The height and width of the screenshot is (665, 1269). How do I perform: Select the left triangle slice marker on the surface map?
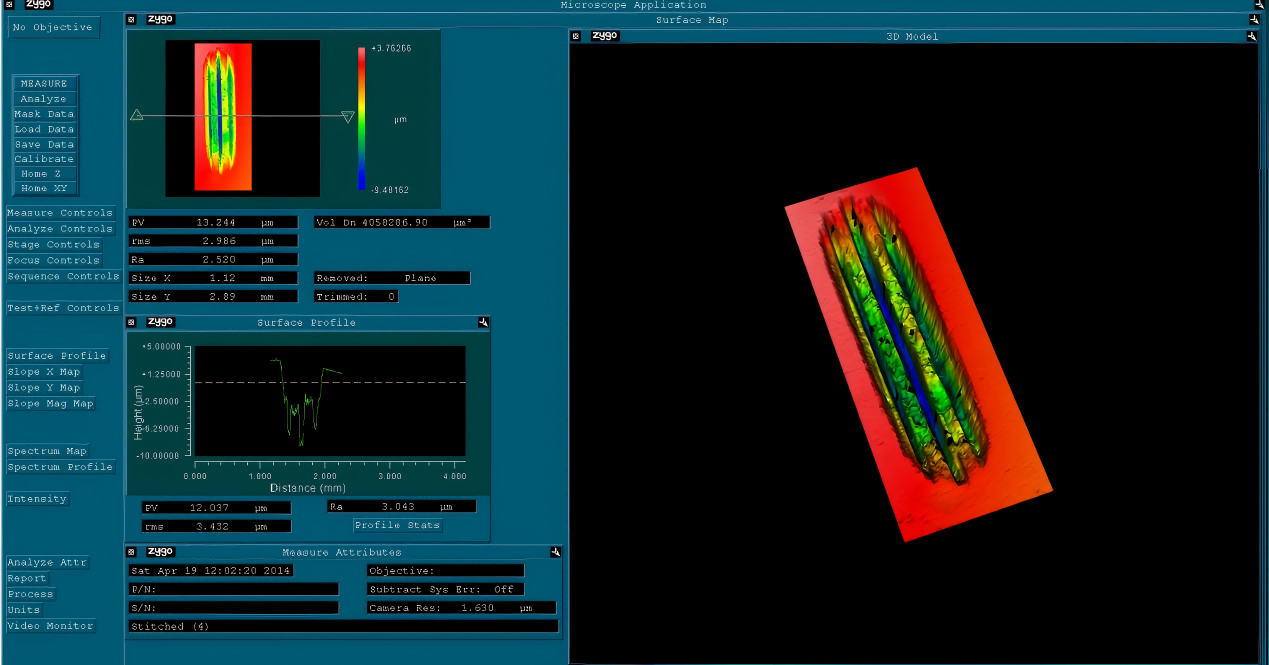(x=137, y=116)
